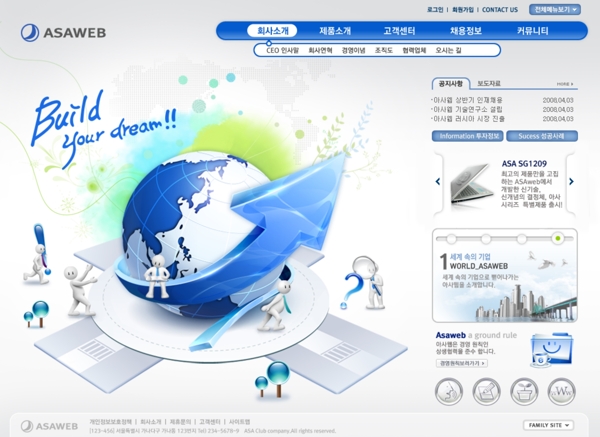The height and width of the screenshot is (437, 600).
Task: Select first slide indicator dot
Action: [x=451, y=239]
